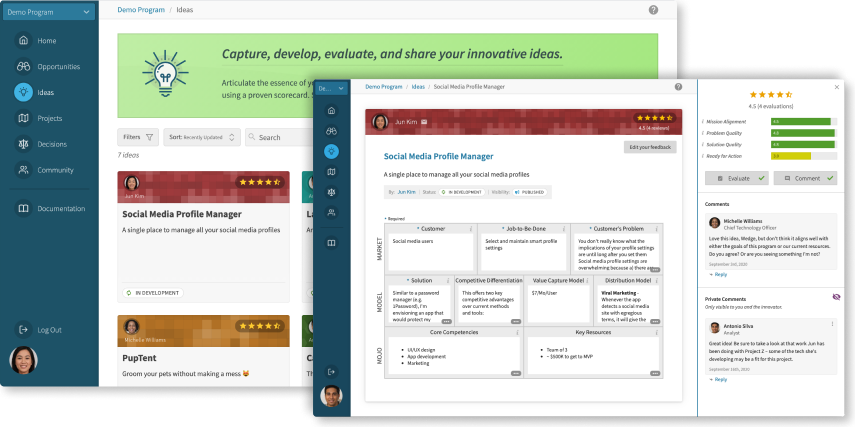Expand the Demo Program selector dropdown
The image size is (855, 427).
click(x=48, y=11)
